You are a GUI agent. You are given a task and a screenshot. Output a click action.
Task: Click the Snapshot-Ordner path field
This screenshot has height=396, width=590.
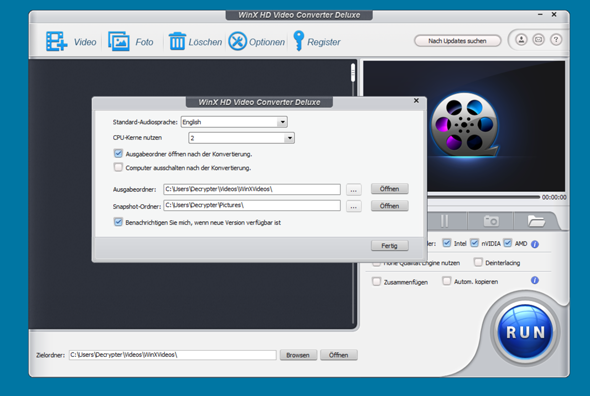click(x=252, y=205)
